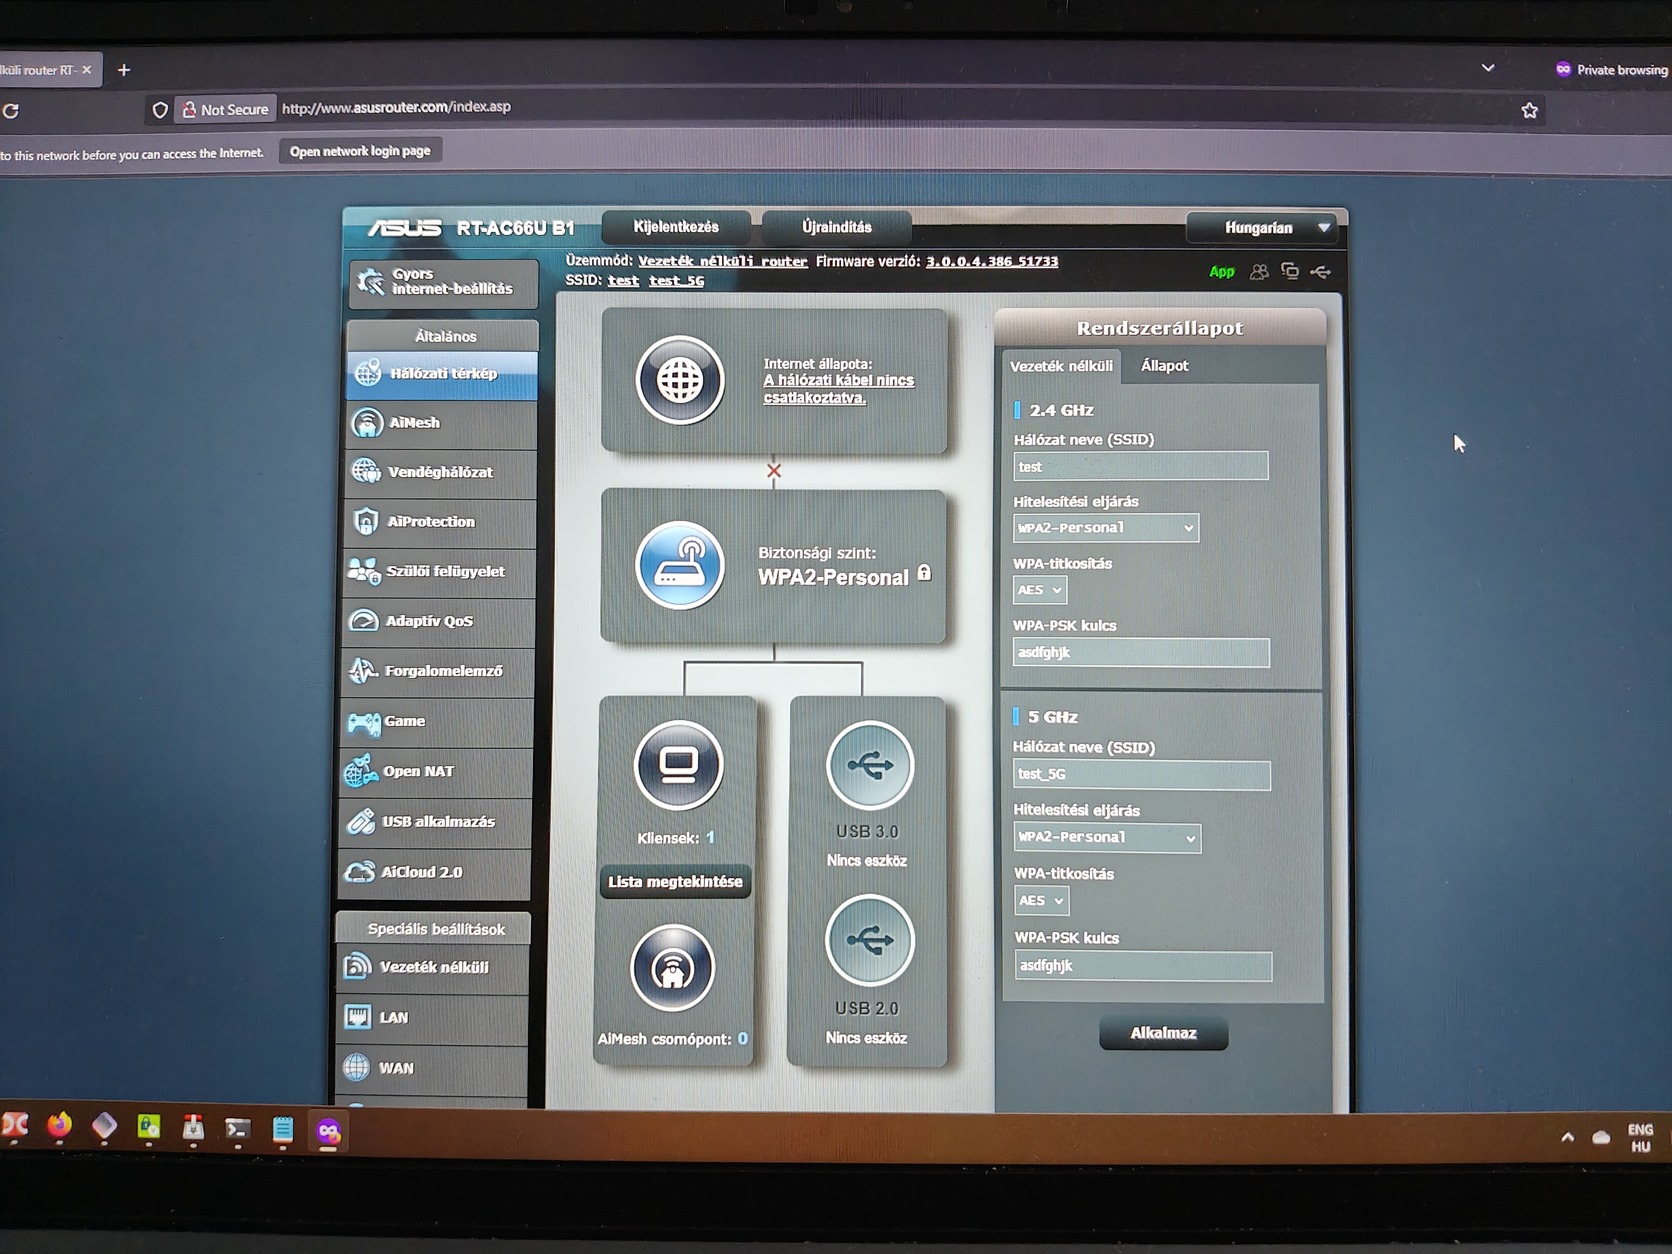1672x1254 pixels.
Task: Open AiMesh in the sidebar
Action: click(x=441, y=423)
